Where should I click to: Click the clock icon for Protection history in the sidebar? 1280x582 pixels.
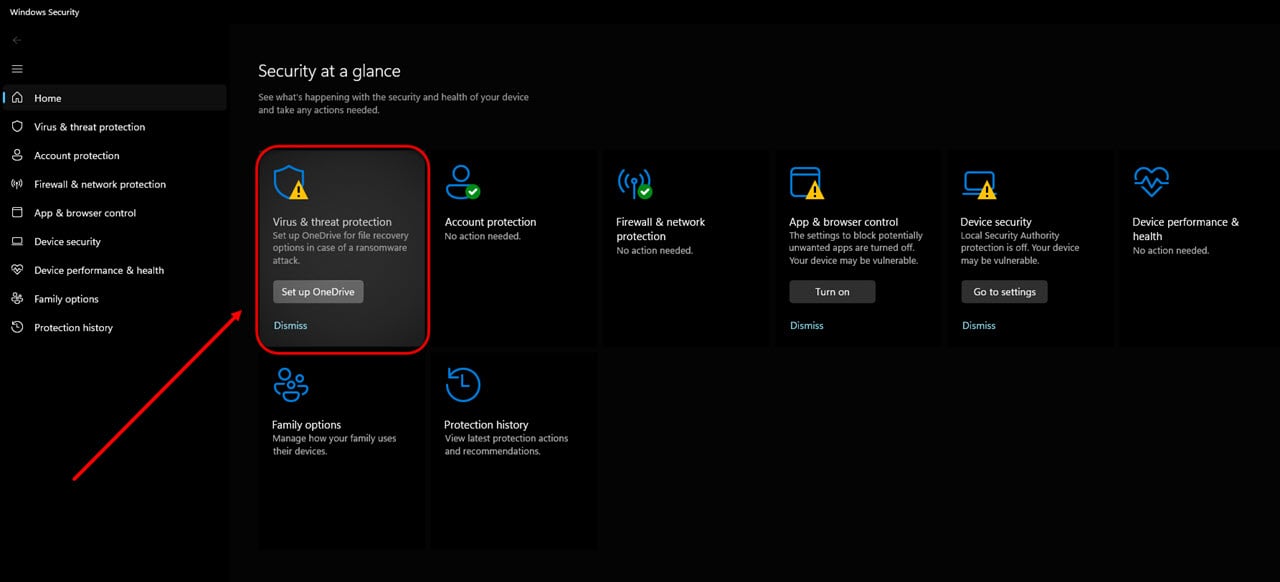pyautogui.click(x=16, y=327)
